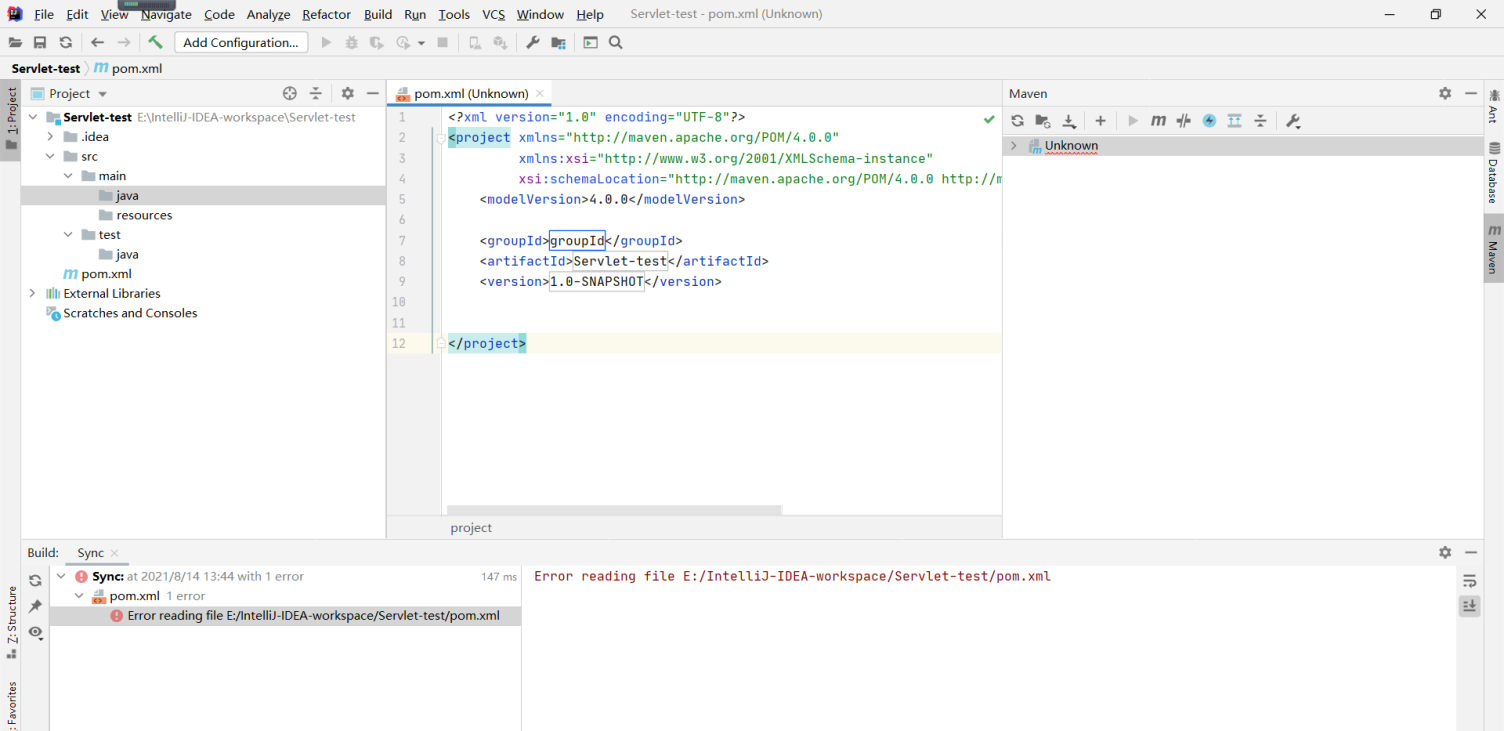Collapse the Servlet-test root node in Project tree
The height and width of the screenshot is (731, 1504).
click(x=33, y=117)
